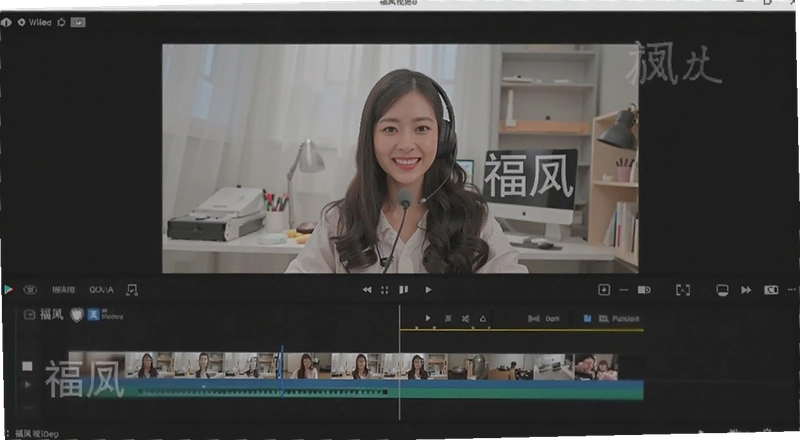Click the fast-forward double arrow icon
Image resolution: width=800 pixels, height=440 pixels.
pos(746,290)
